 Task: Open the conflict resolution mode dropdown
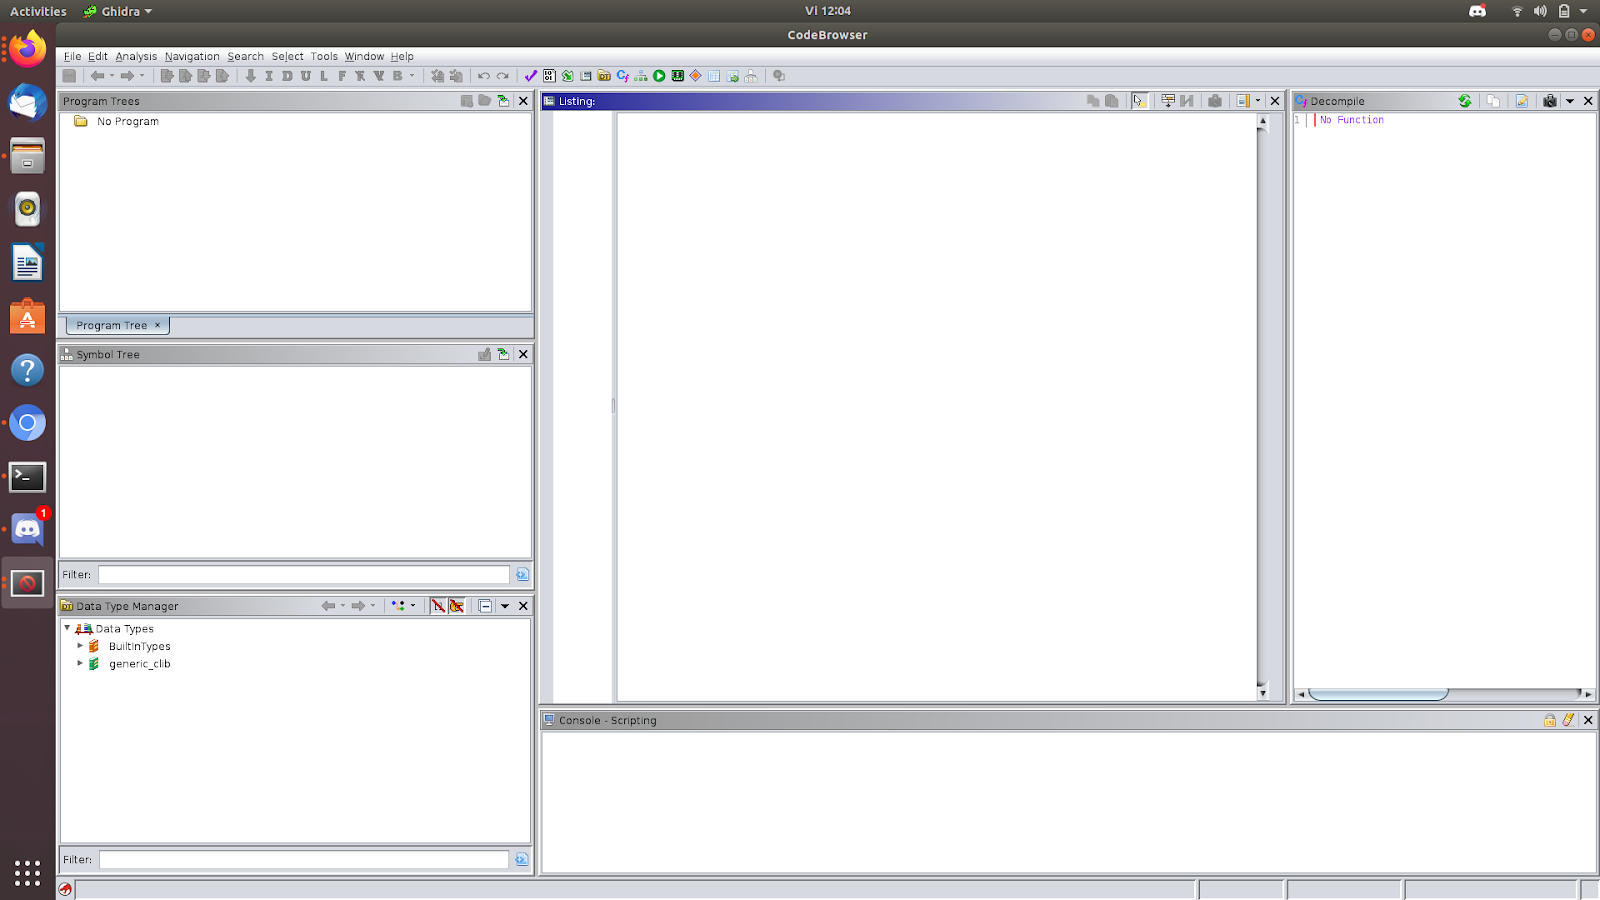(x=413, y=606)
